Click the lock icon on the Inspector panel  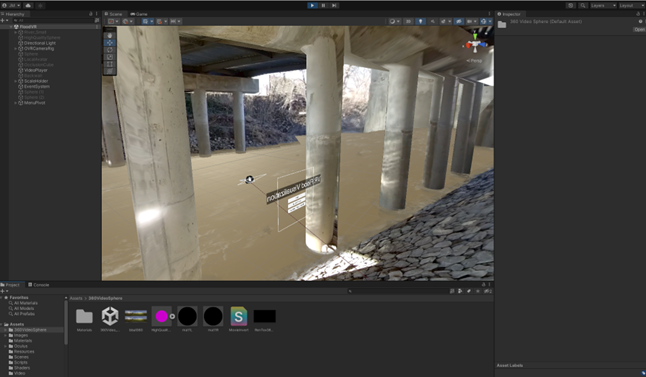click(x=638, y=14)
